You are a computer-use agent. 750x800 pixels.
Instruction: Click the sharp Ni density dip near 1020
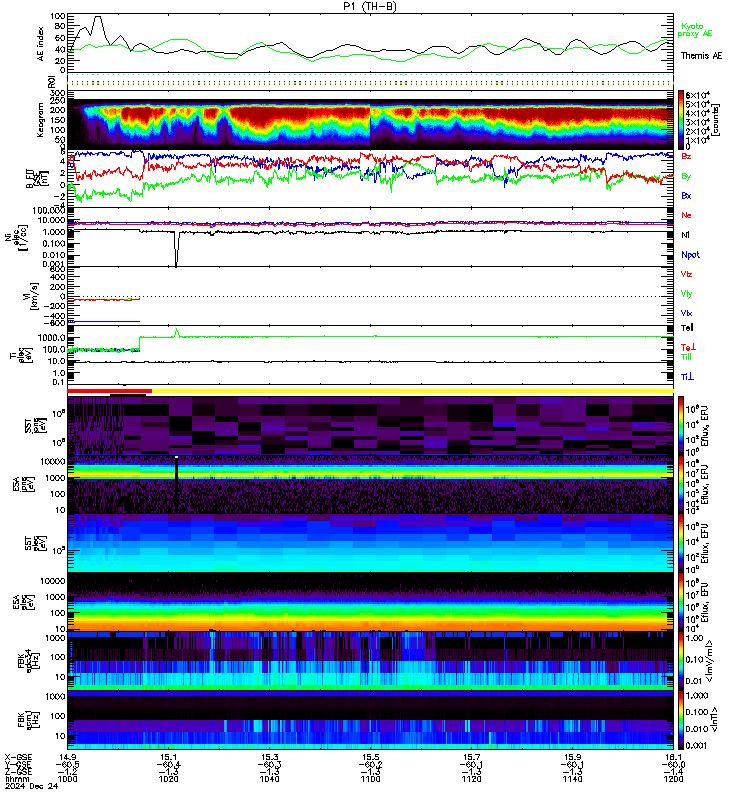pyautogui.click(x=177, y=250)
